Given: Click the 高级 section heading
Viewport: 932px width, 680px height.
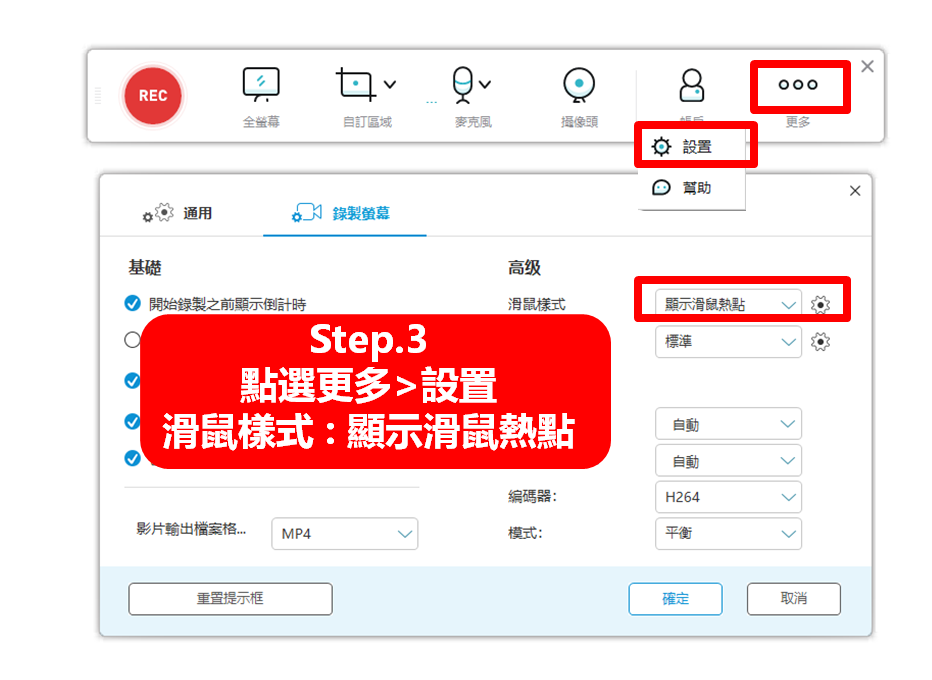Looking at the screenshot, I should (524, 267).
